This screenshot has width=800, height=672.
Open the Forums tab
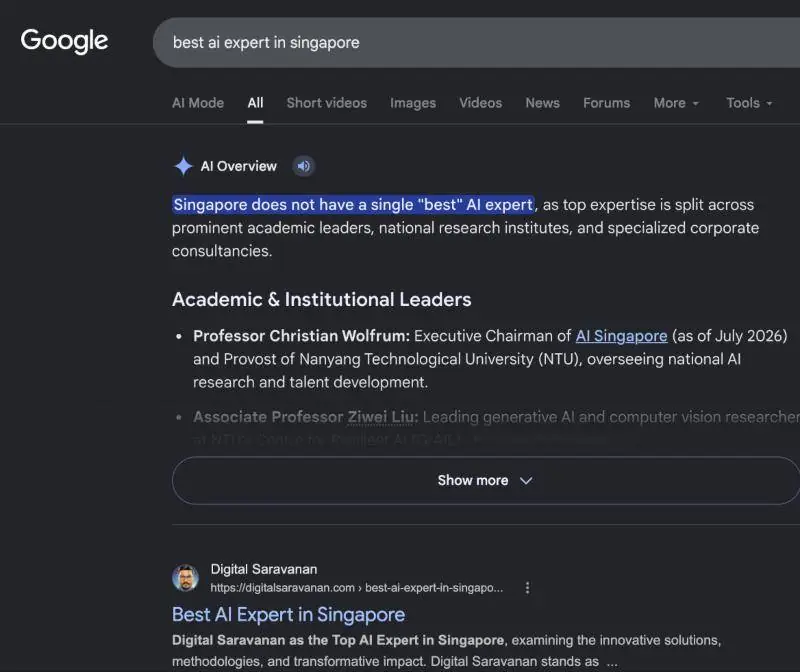point(607,103)
